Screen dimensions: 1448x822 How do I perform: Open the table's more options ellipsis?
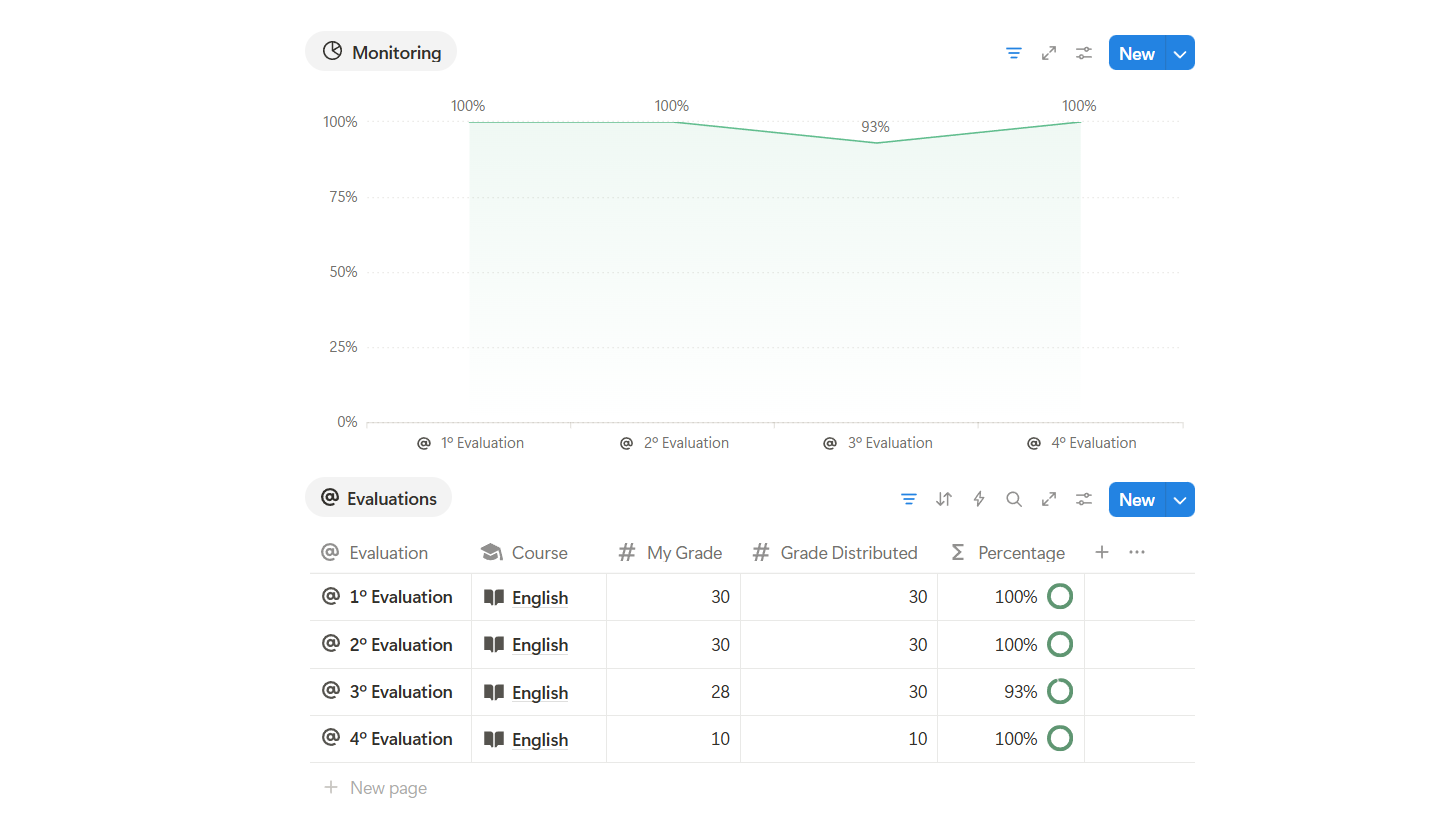pyautogui.click(x=1137, y=552)
